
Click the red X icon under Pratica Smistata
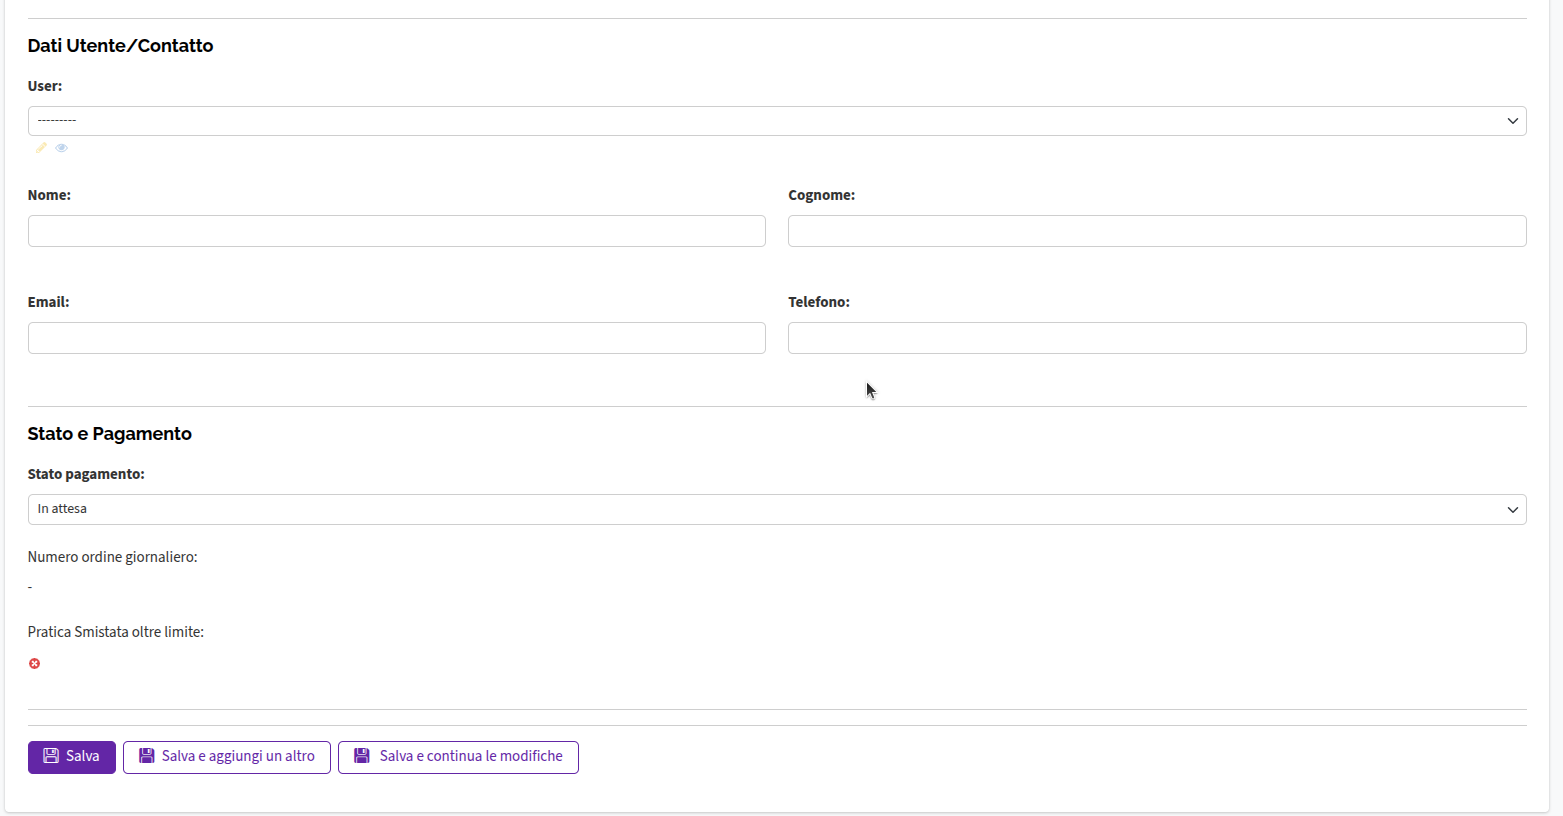34,664
